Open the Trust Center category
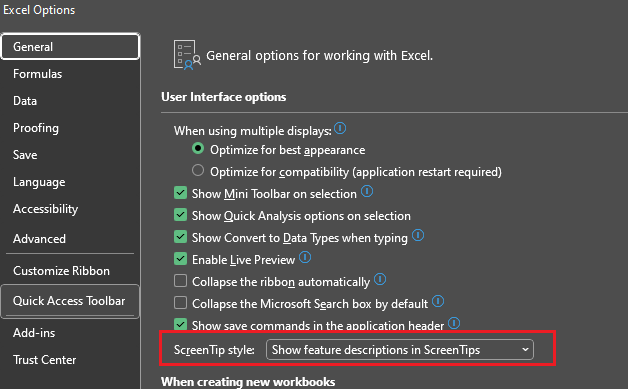 click(70, 360)
